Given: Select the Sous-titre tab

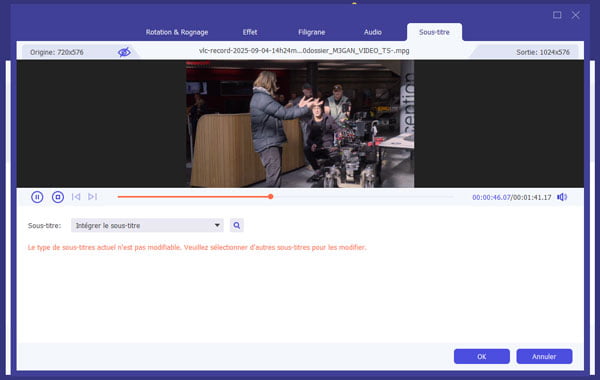Looking at the screenshot, I should tap(434, 32).
